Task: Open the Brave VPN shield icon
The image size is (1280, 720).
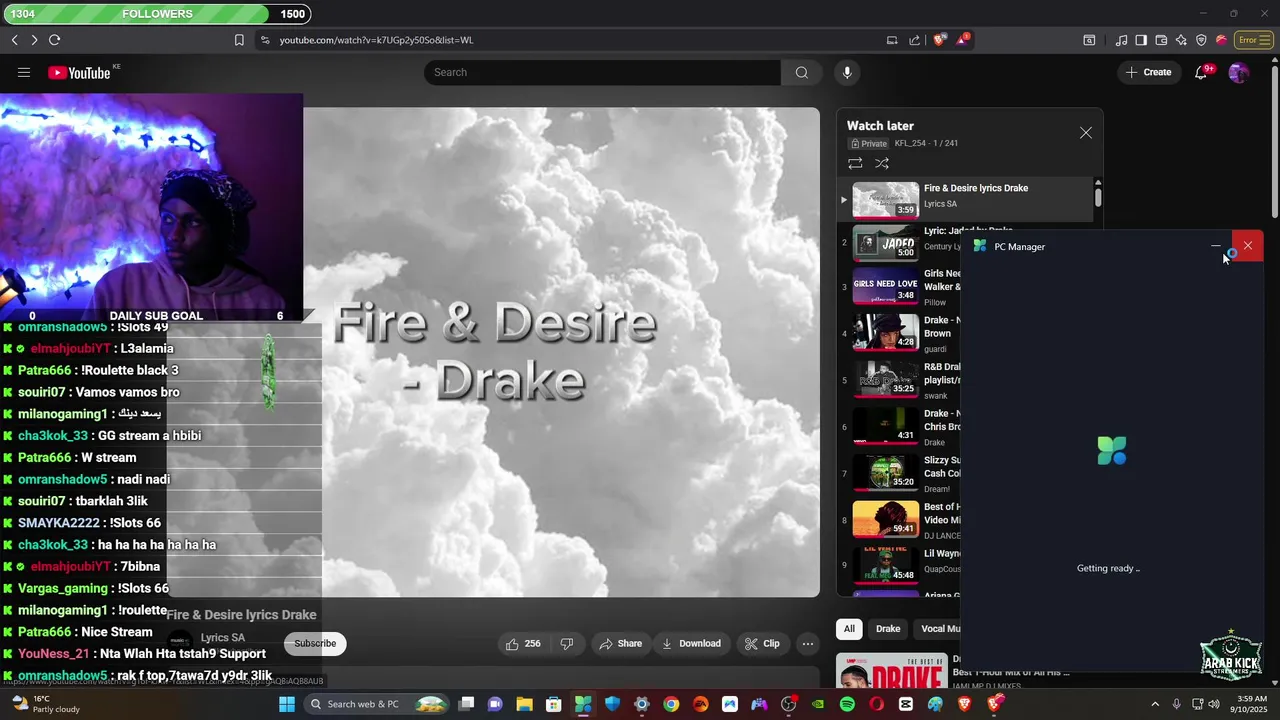Action: pos(1201,40)
